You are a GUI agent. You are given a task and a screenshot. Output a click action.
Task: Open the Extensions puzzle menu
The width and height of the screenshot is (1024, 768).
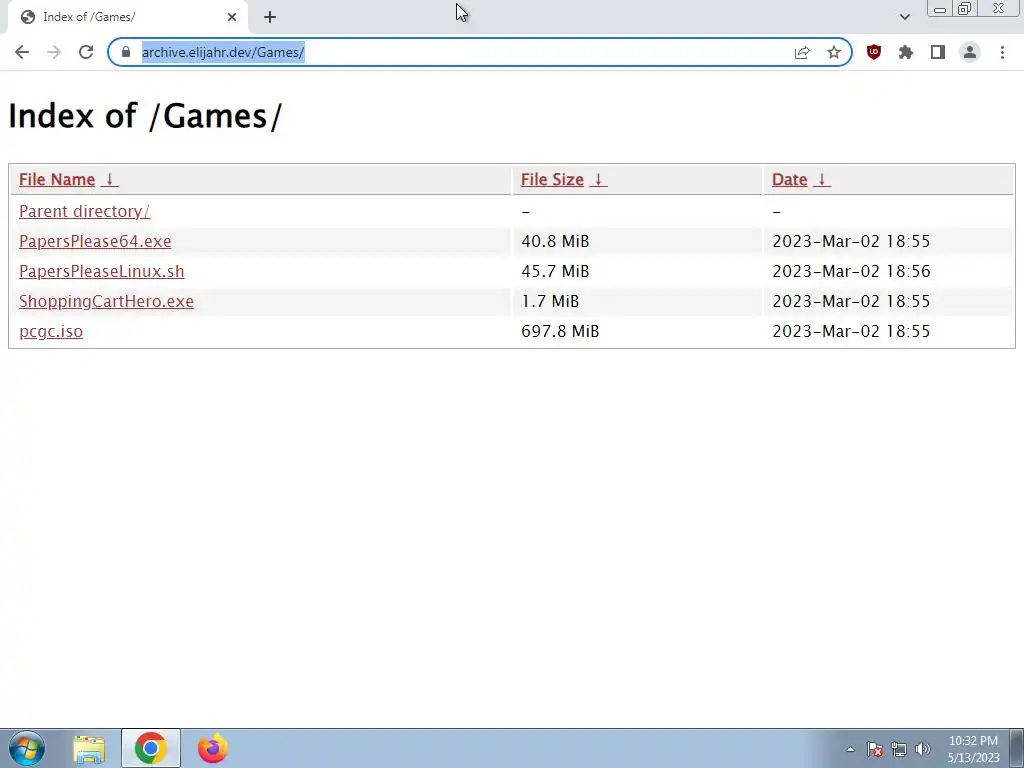pos(906,52)
